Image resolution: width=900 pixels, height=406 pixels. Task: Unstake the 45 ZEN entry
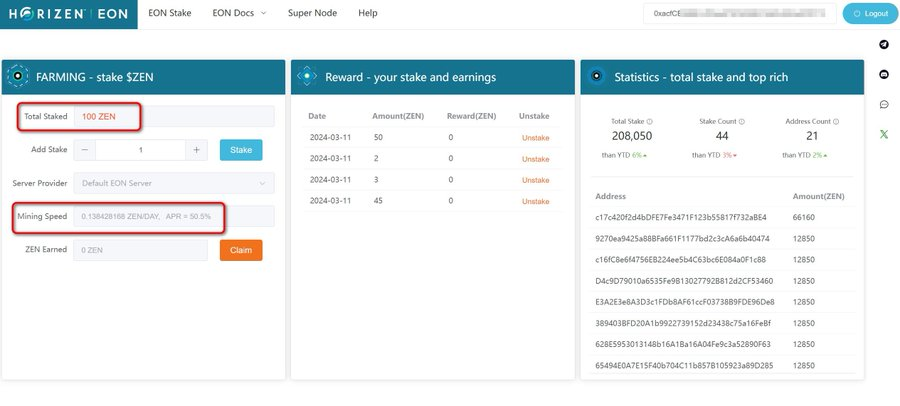(x=536, y=202)
